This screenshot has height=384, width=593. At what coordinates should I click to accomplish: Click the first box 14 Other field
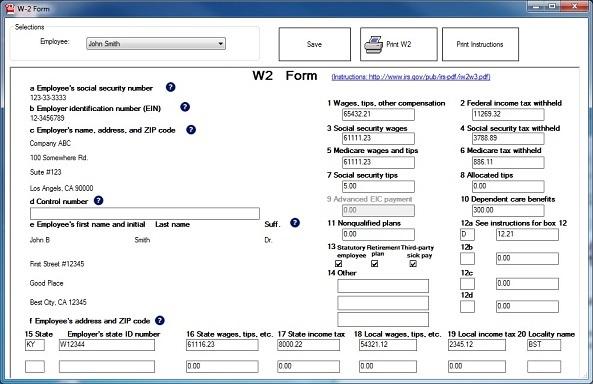point(383,286)
